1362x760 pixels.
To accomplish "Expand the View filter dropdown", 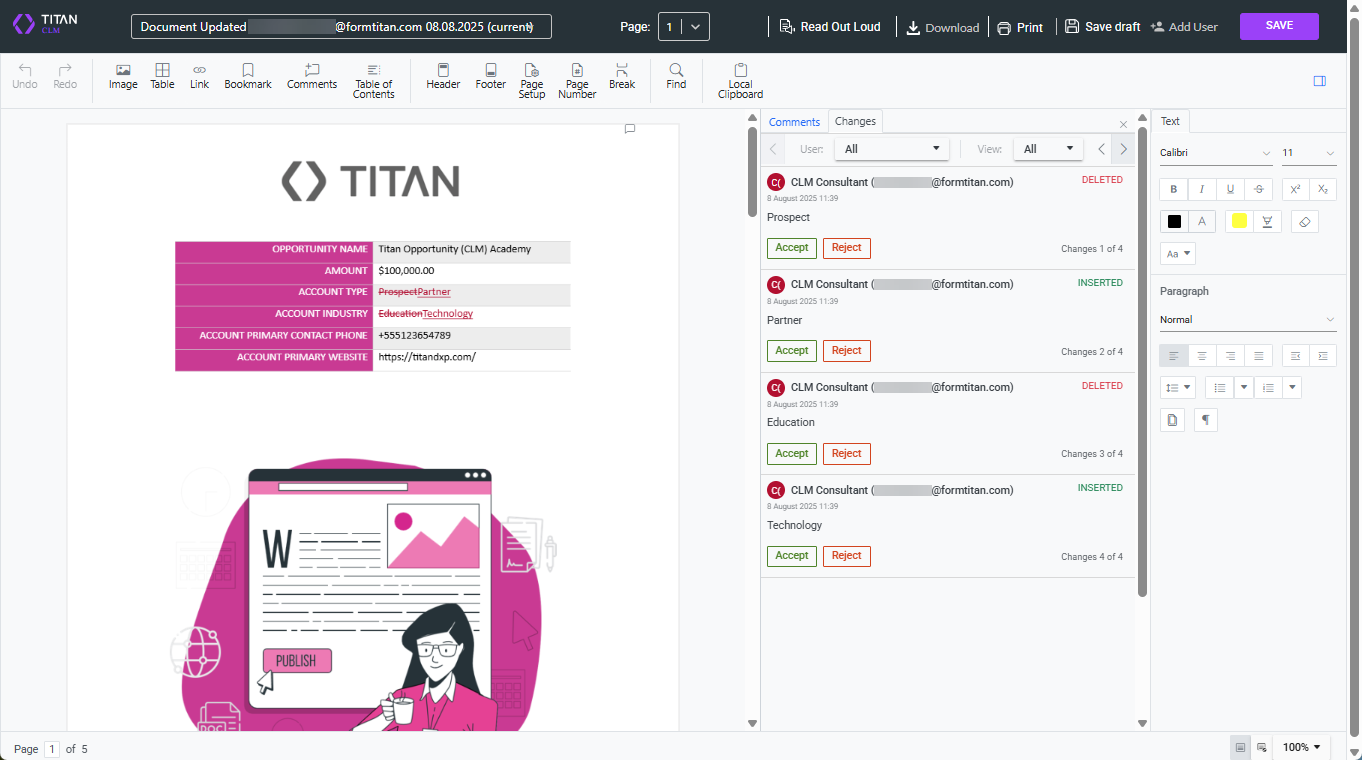I will tap(1048, 148).
